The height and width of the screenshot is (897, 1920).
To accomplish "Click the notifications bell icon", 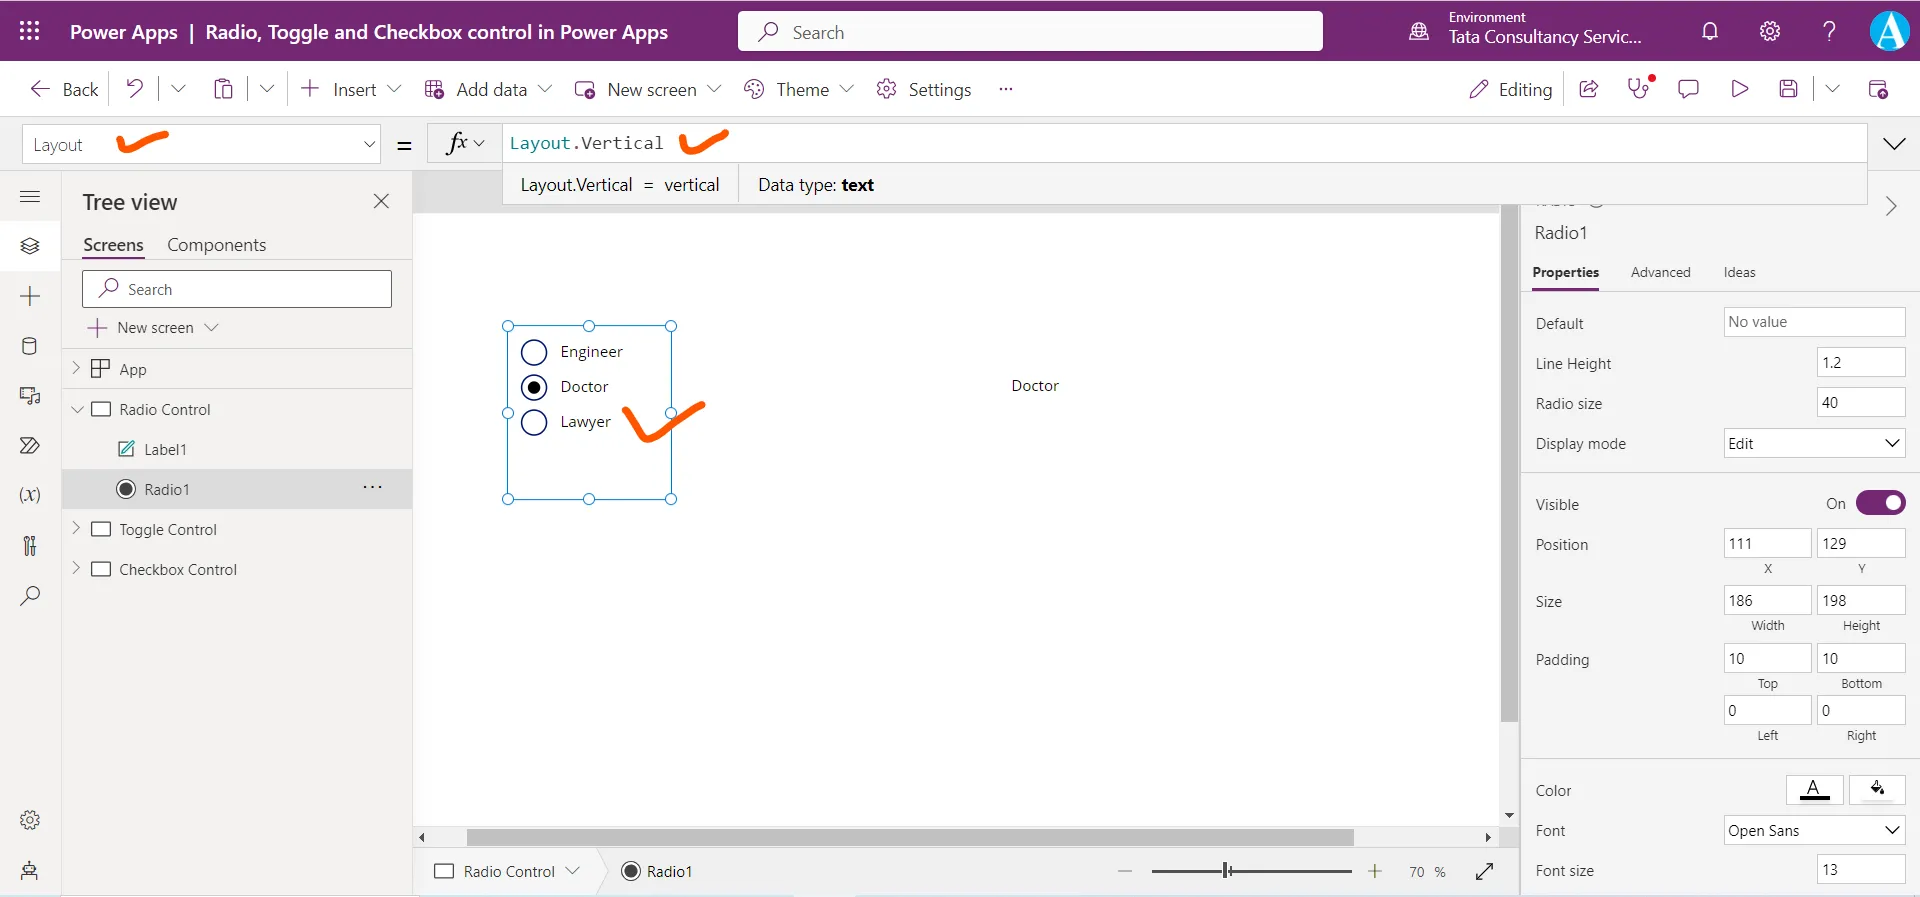I will (x=1710, y=31).
